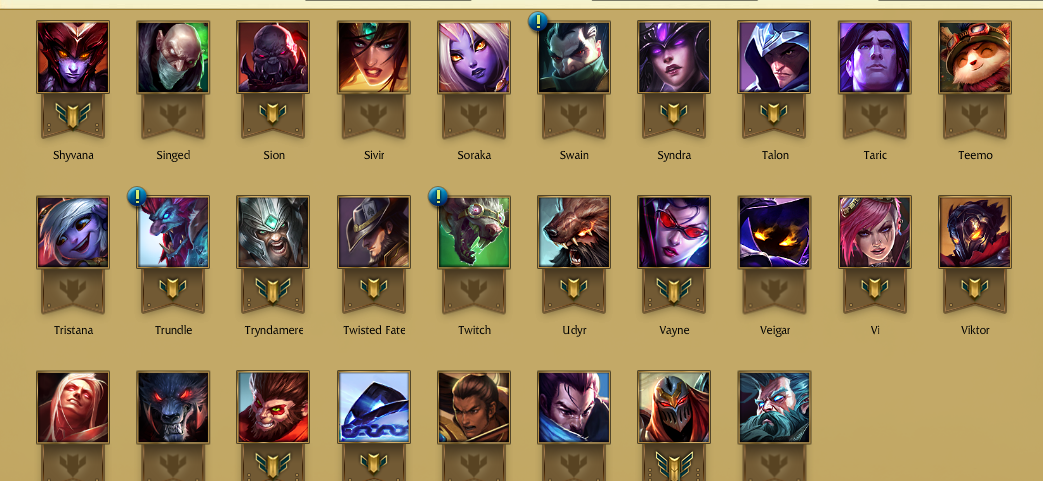Select the Taric champion thumbnail

875,57
